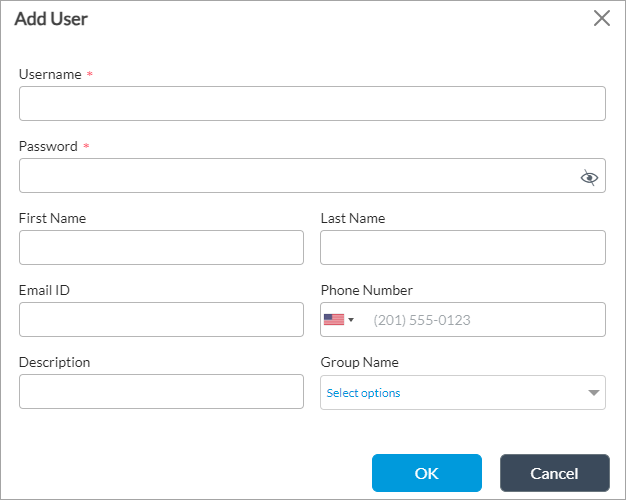The image size is (626, 500).
Task: Cancel adding the user
Action: click(x=554, y=473)
